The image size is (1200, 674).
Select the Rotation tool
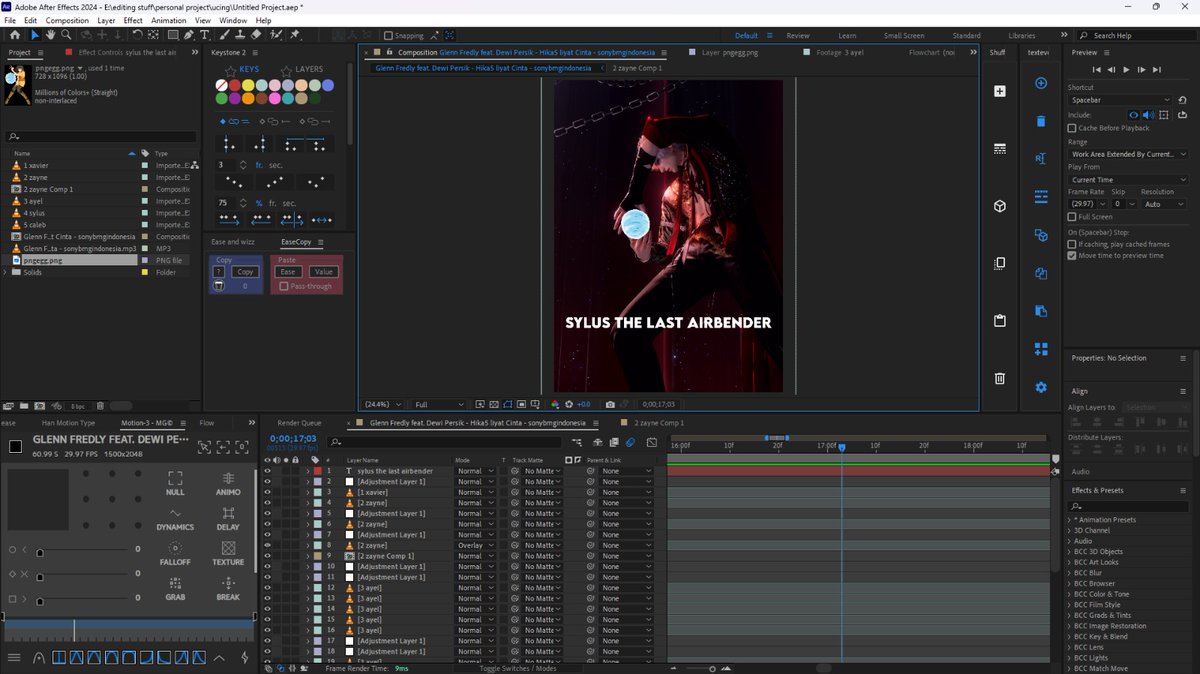coord(137,35)
